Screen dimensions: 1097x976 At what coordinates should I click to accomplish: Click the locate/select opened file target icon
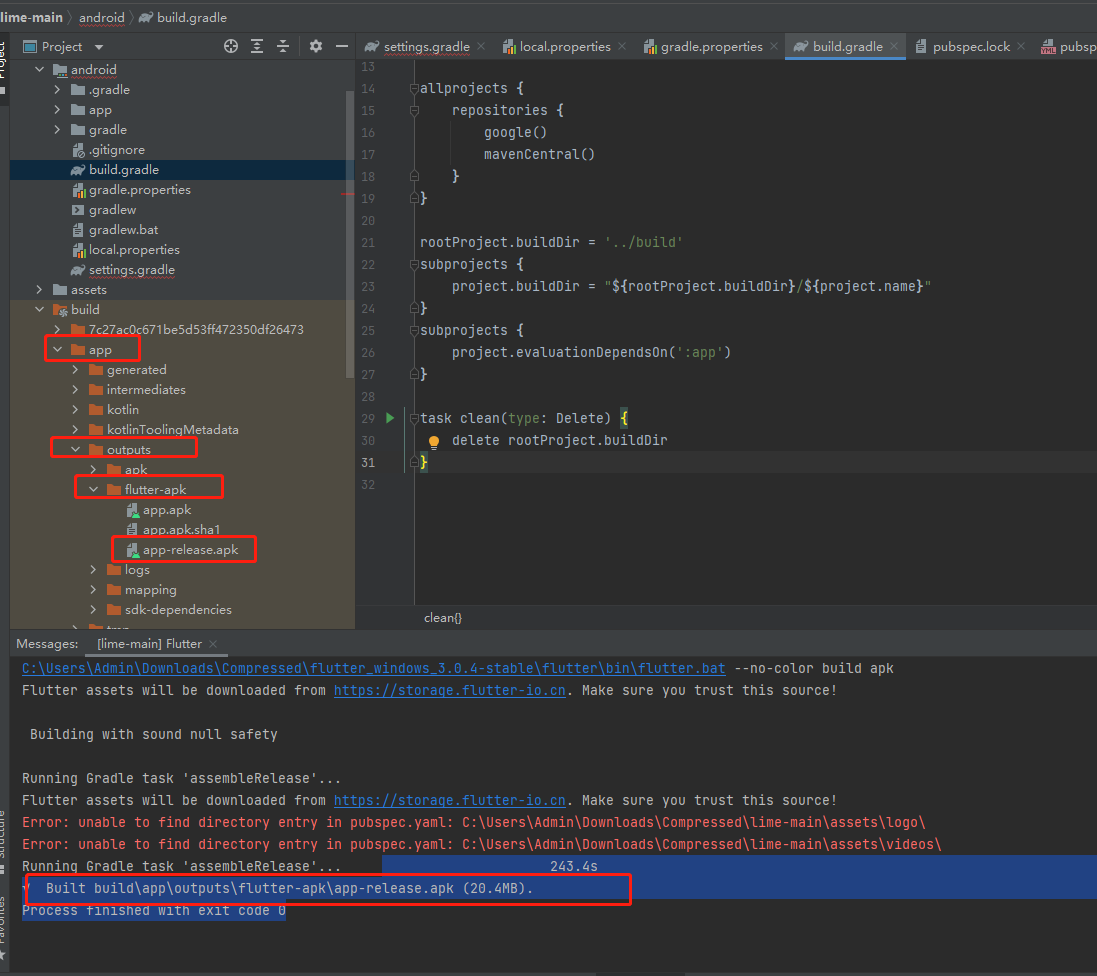point(231,46)
